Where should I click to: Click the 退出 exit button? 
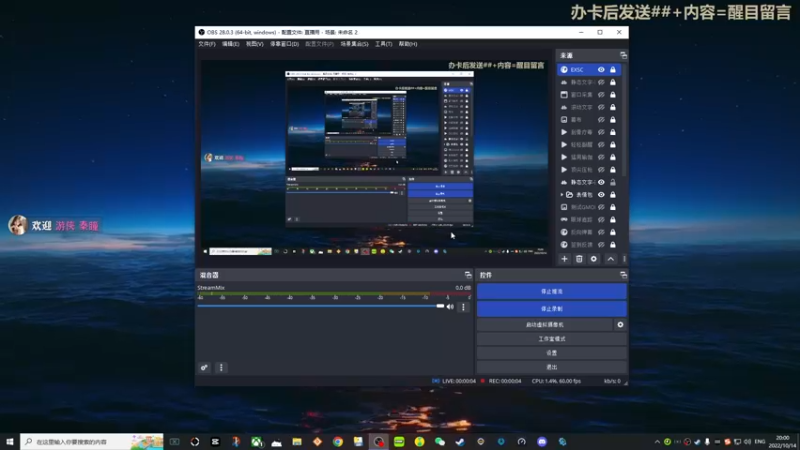552,367
